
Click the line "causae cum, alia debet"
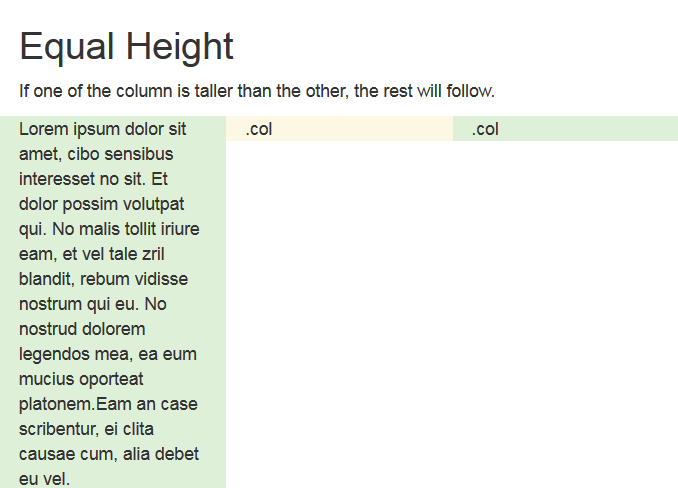[x=109, y=454]
